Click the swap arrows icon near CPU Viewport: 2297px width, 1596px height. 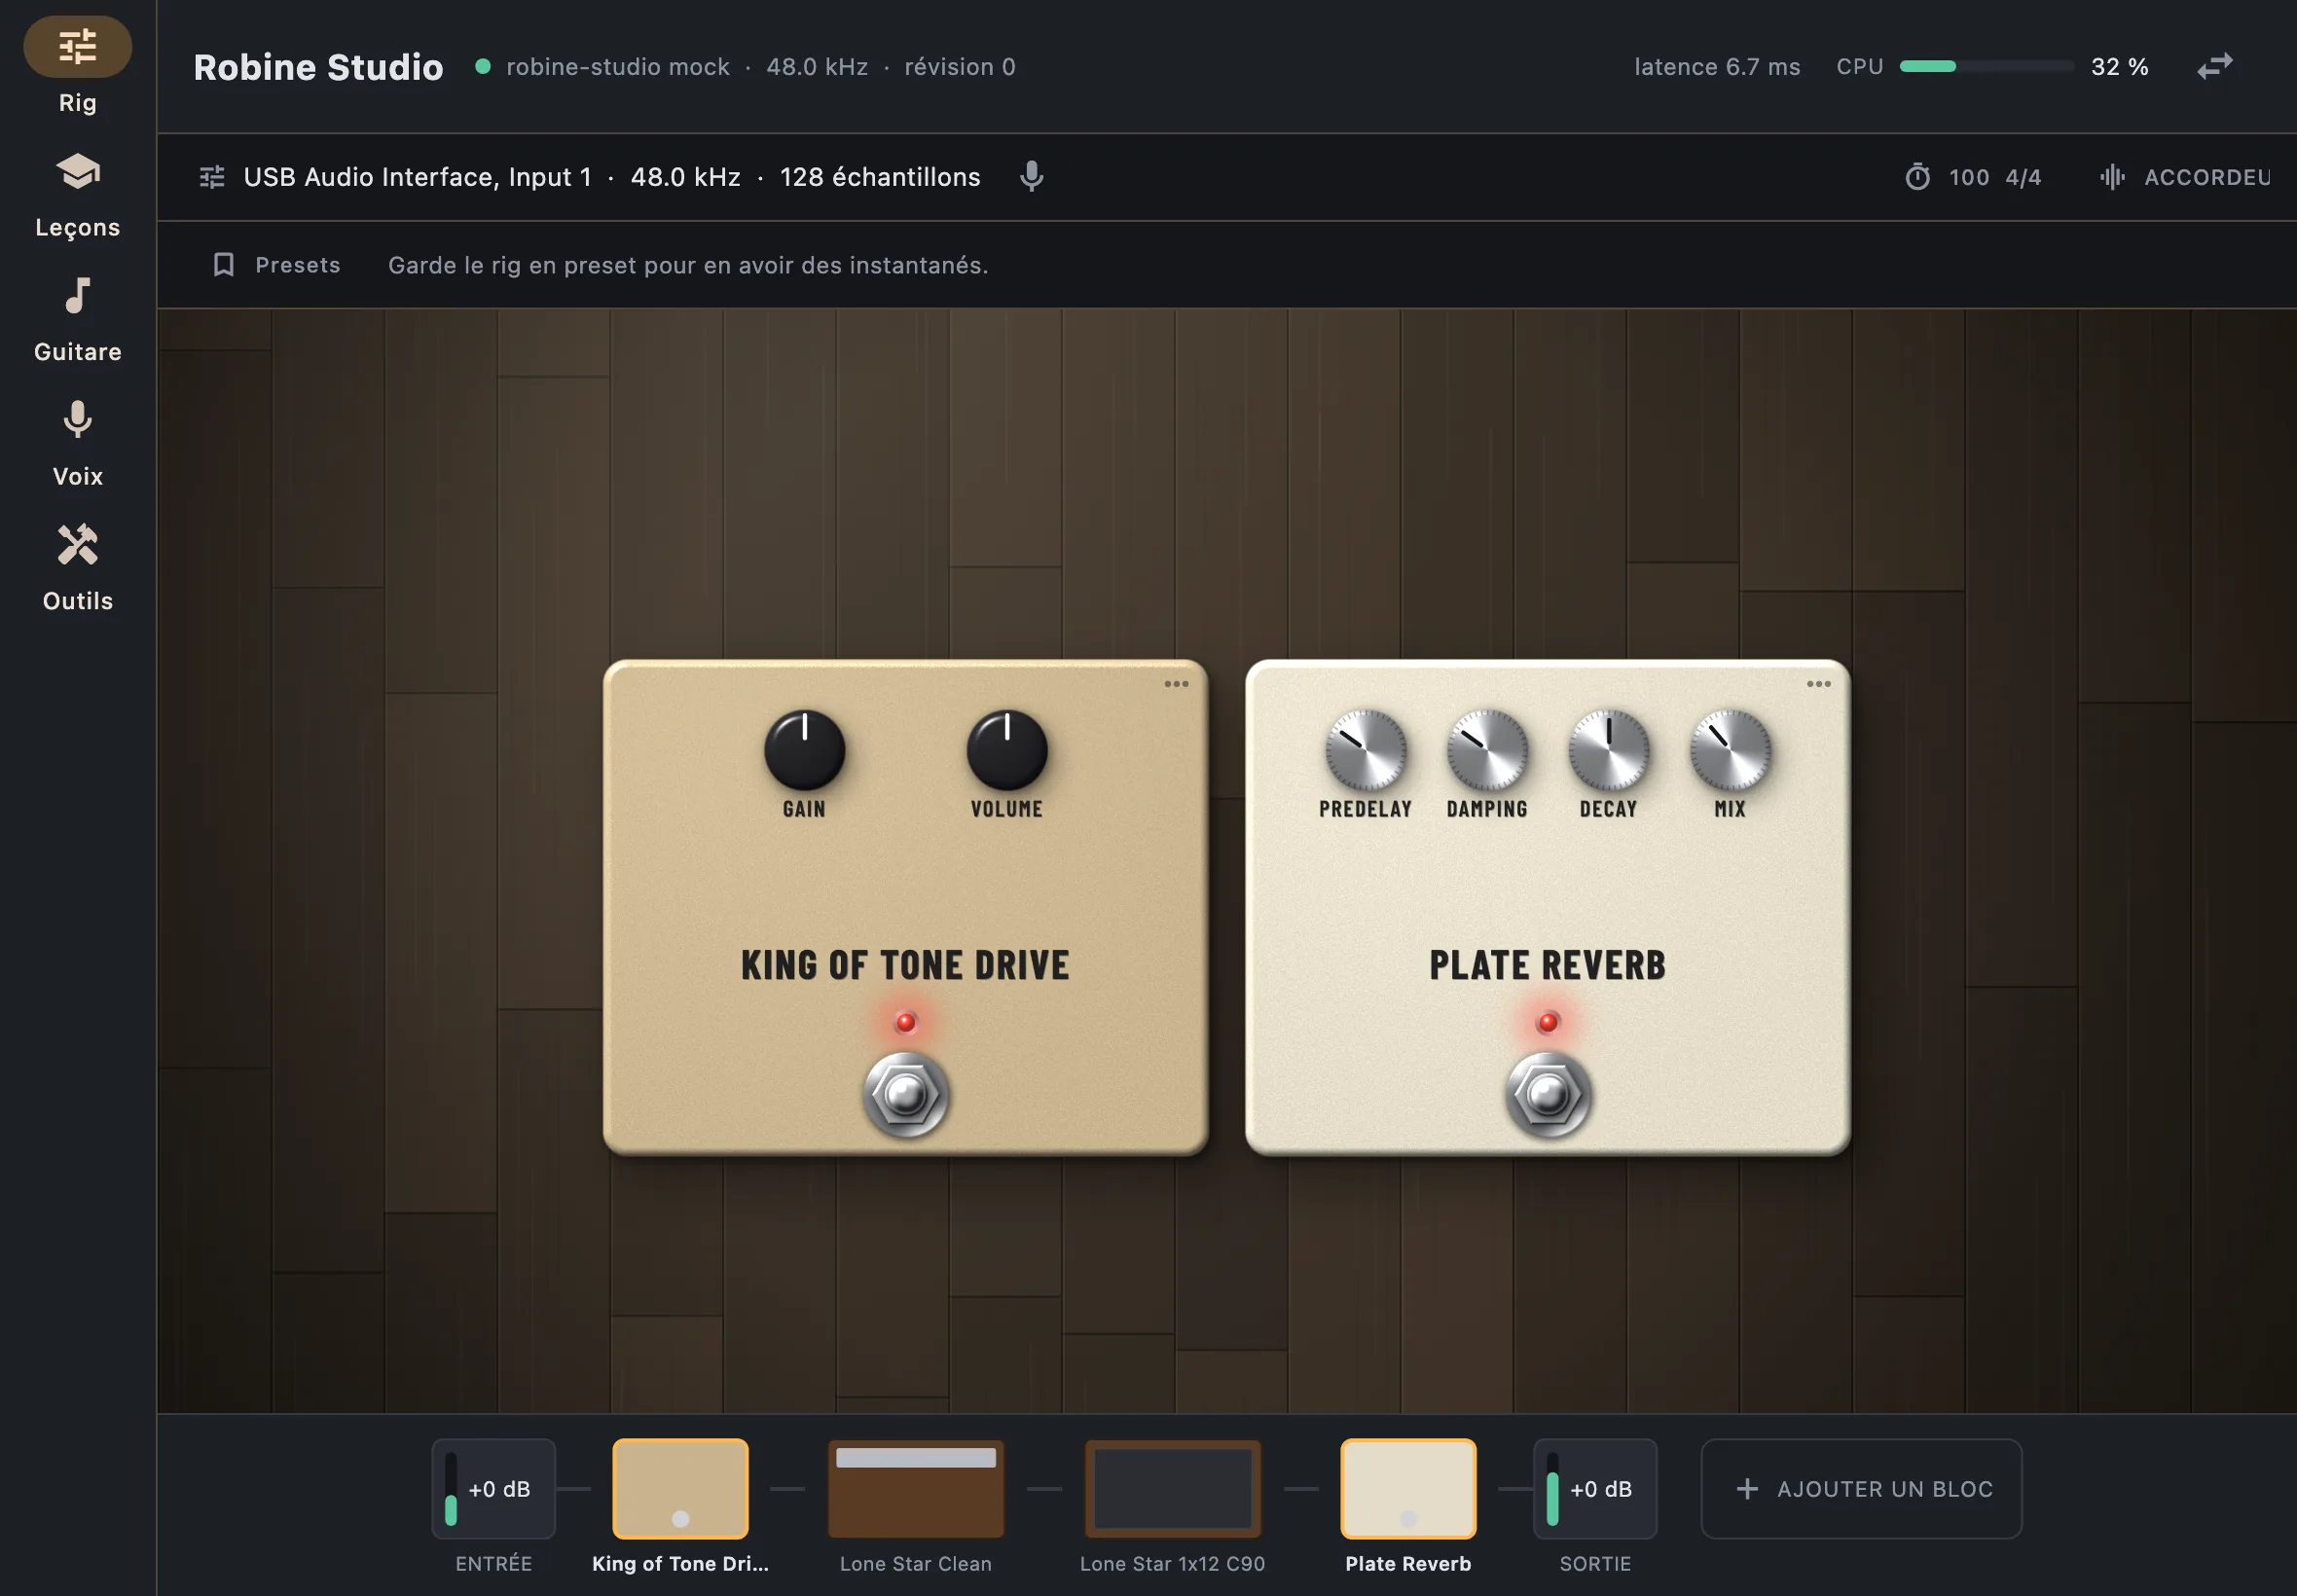[2214, 67]
